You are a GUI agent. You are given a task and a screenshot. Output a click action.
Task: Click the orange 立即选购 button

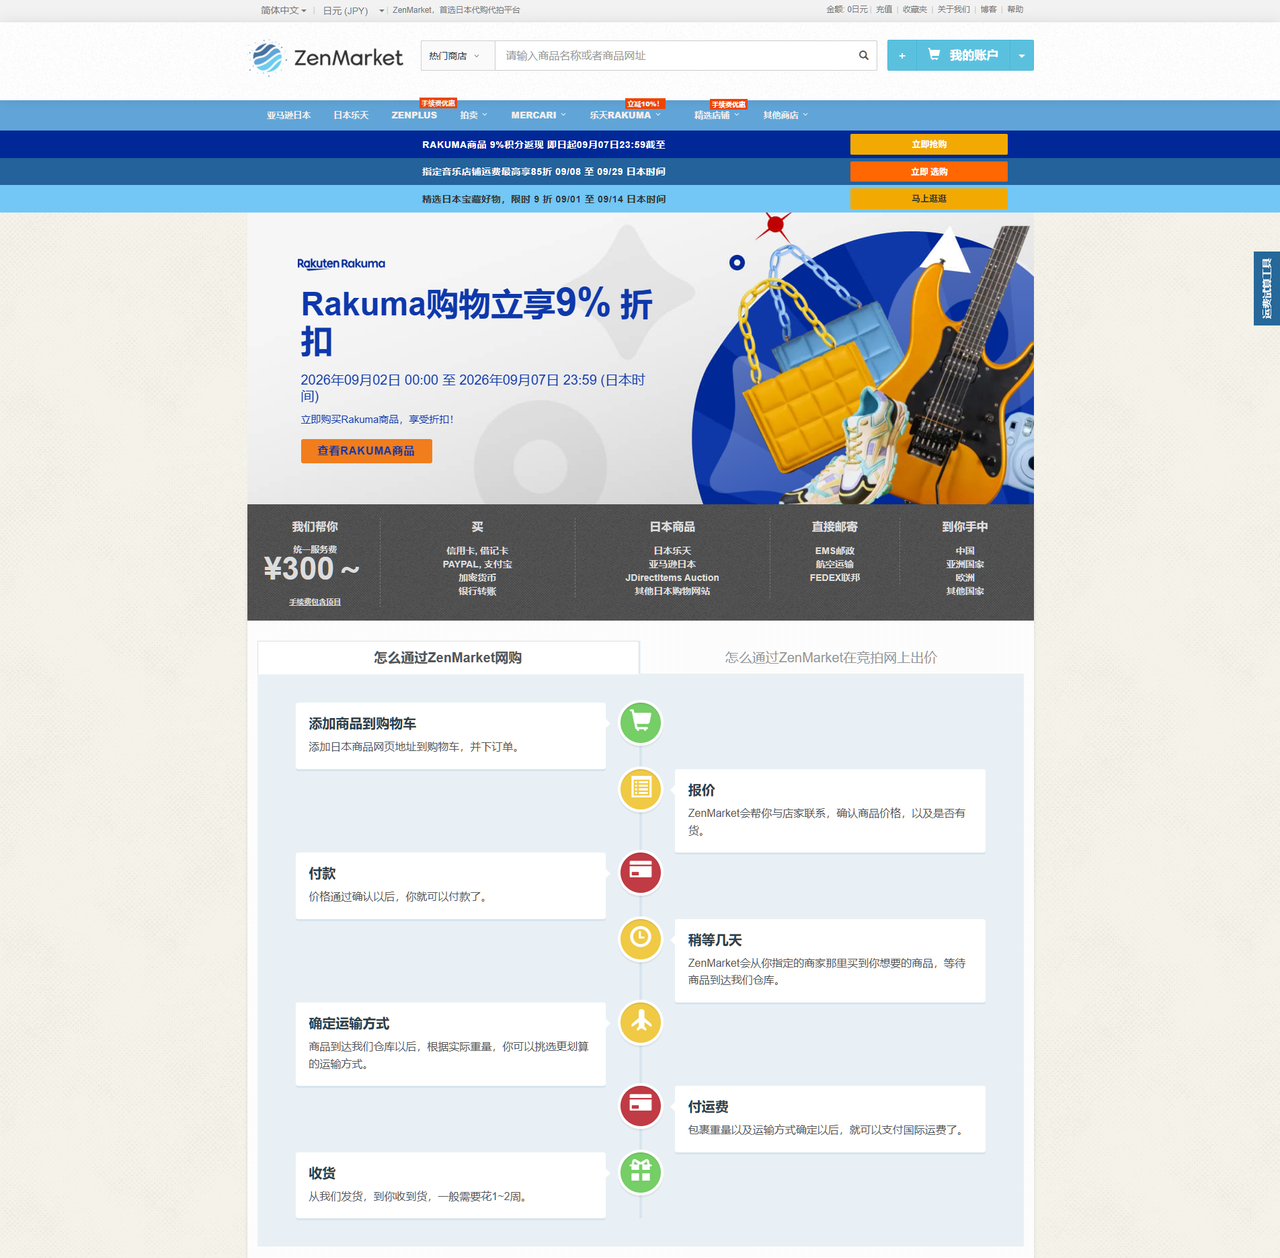[x=929, y=171]
